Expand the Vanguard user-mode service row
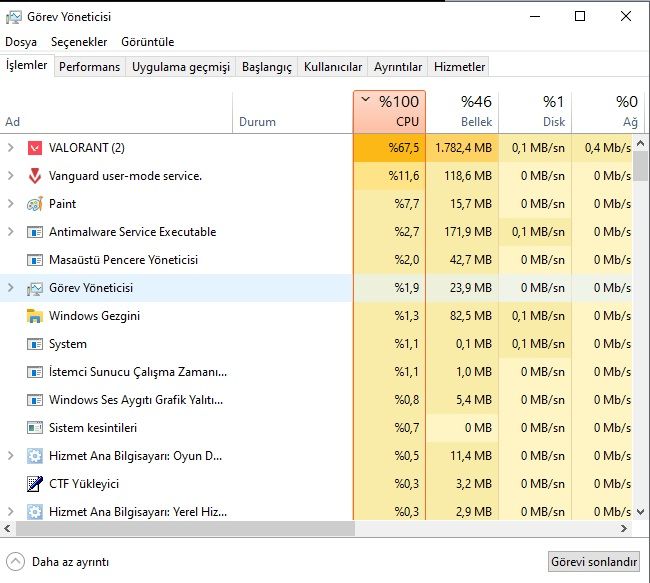The width and height of the screenshot is (650, 583). (11, 176)
